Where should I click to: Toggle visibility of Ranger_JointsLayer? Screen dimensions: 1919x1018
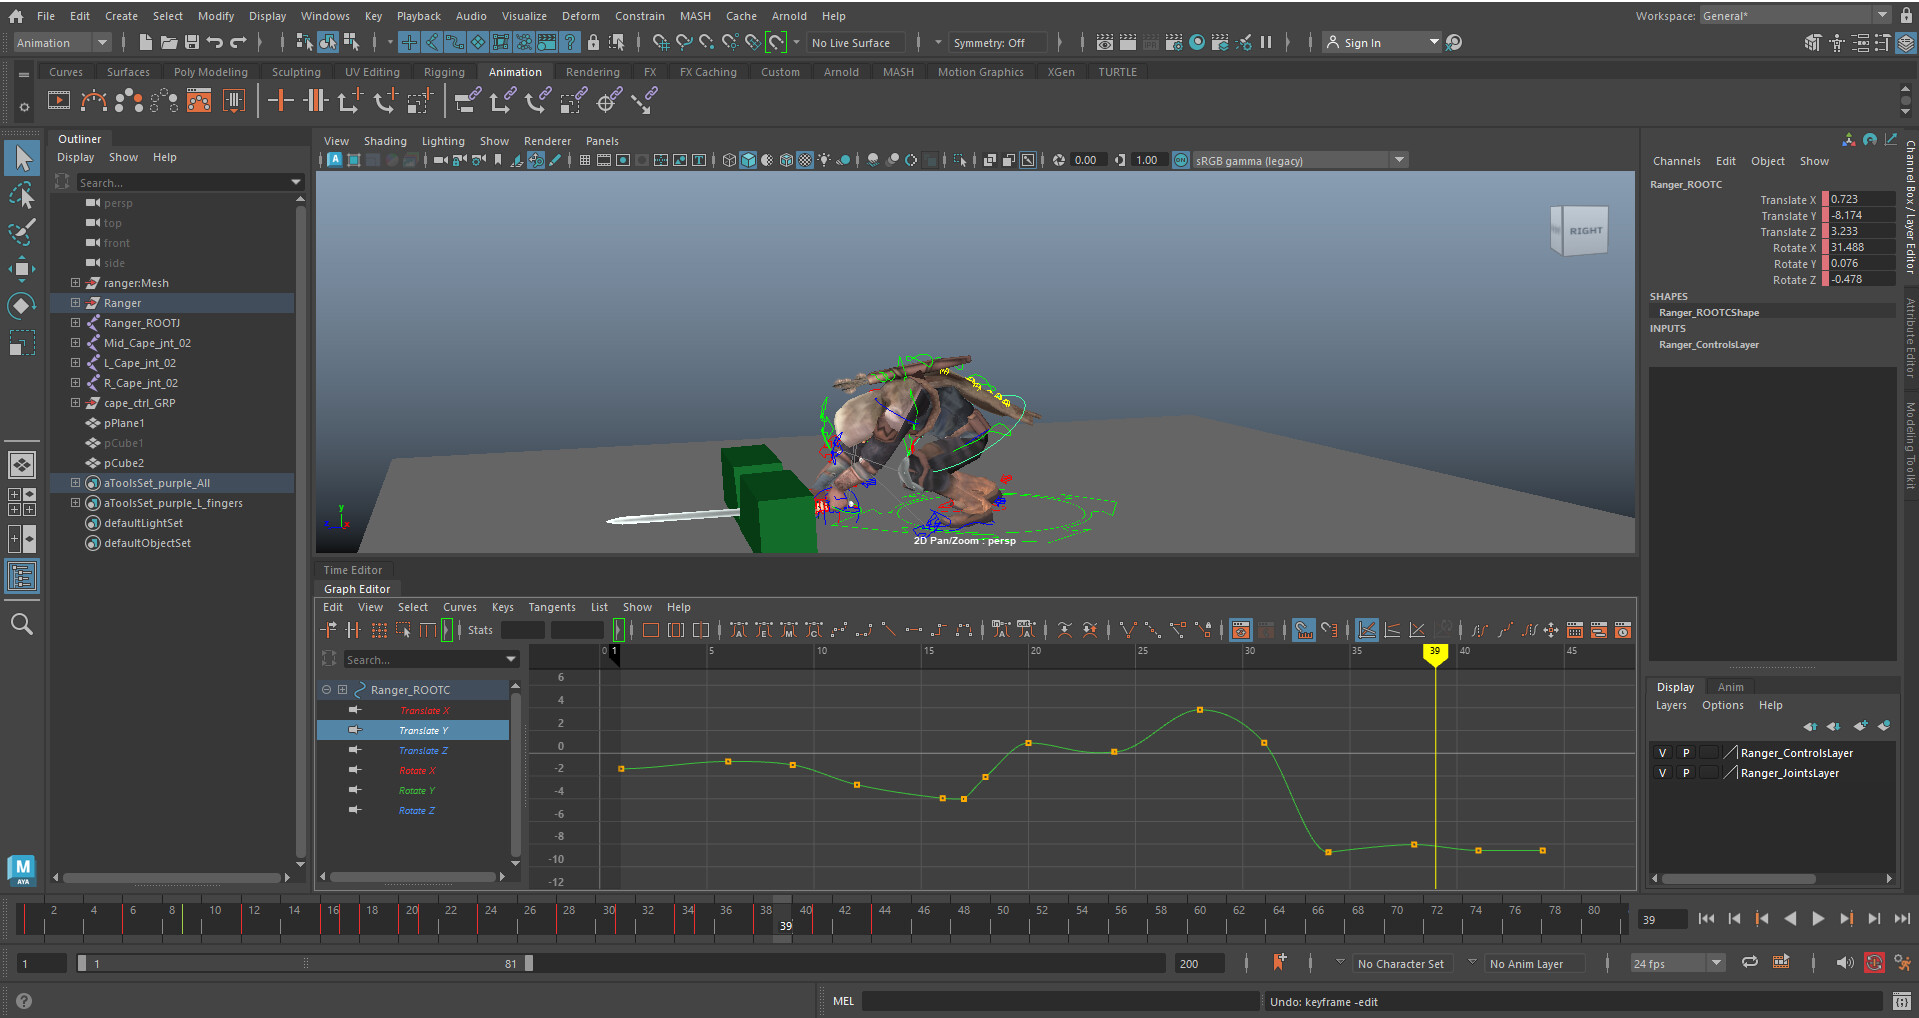[x=1662, y=772]
